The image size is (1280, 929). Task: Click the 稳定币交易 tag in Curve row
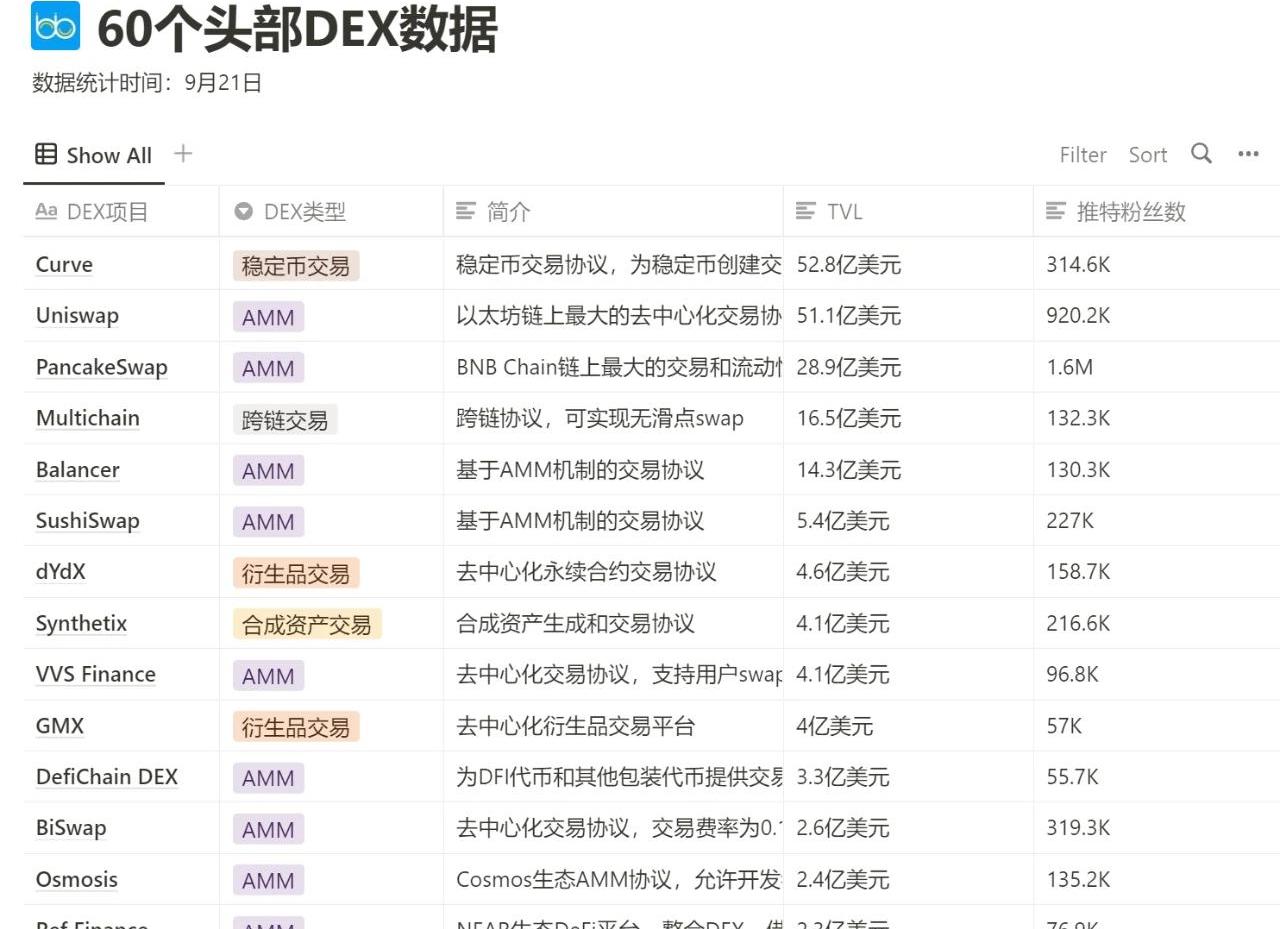pos(296,266)
